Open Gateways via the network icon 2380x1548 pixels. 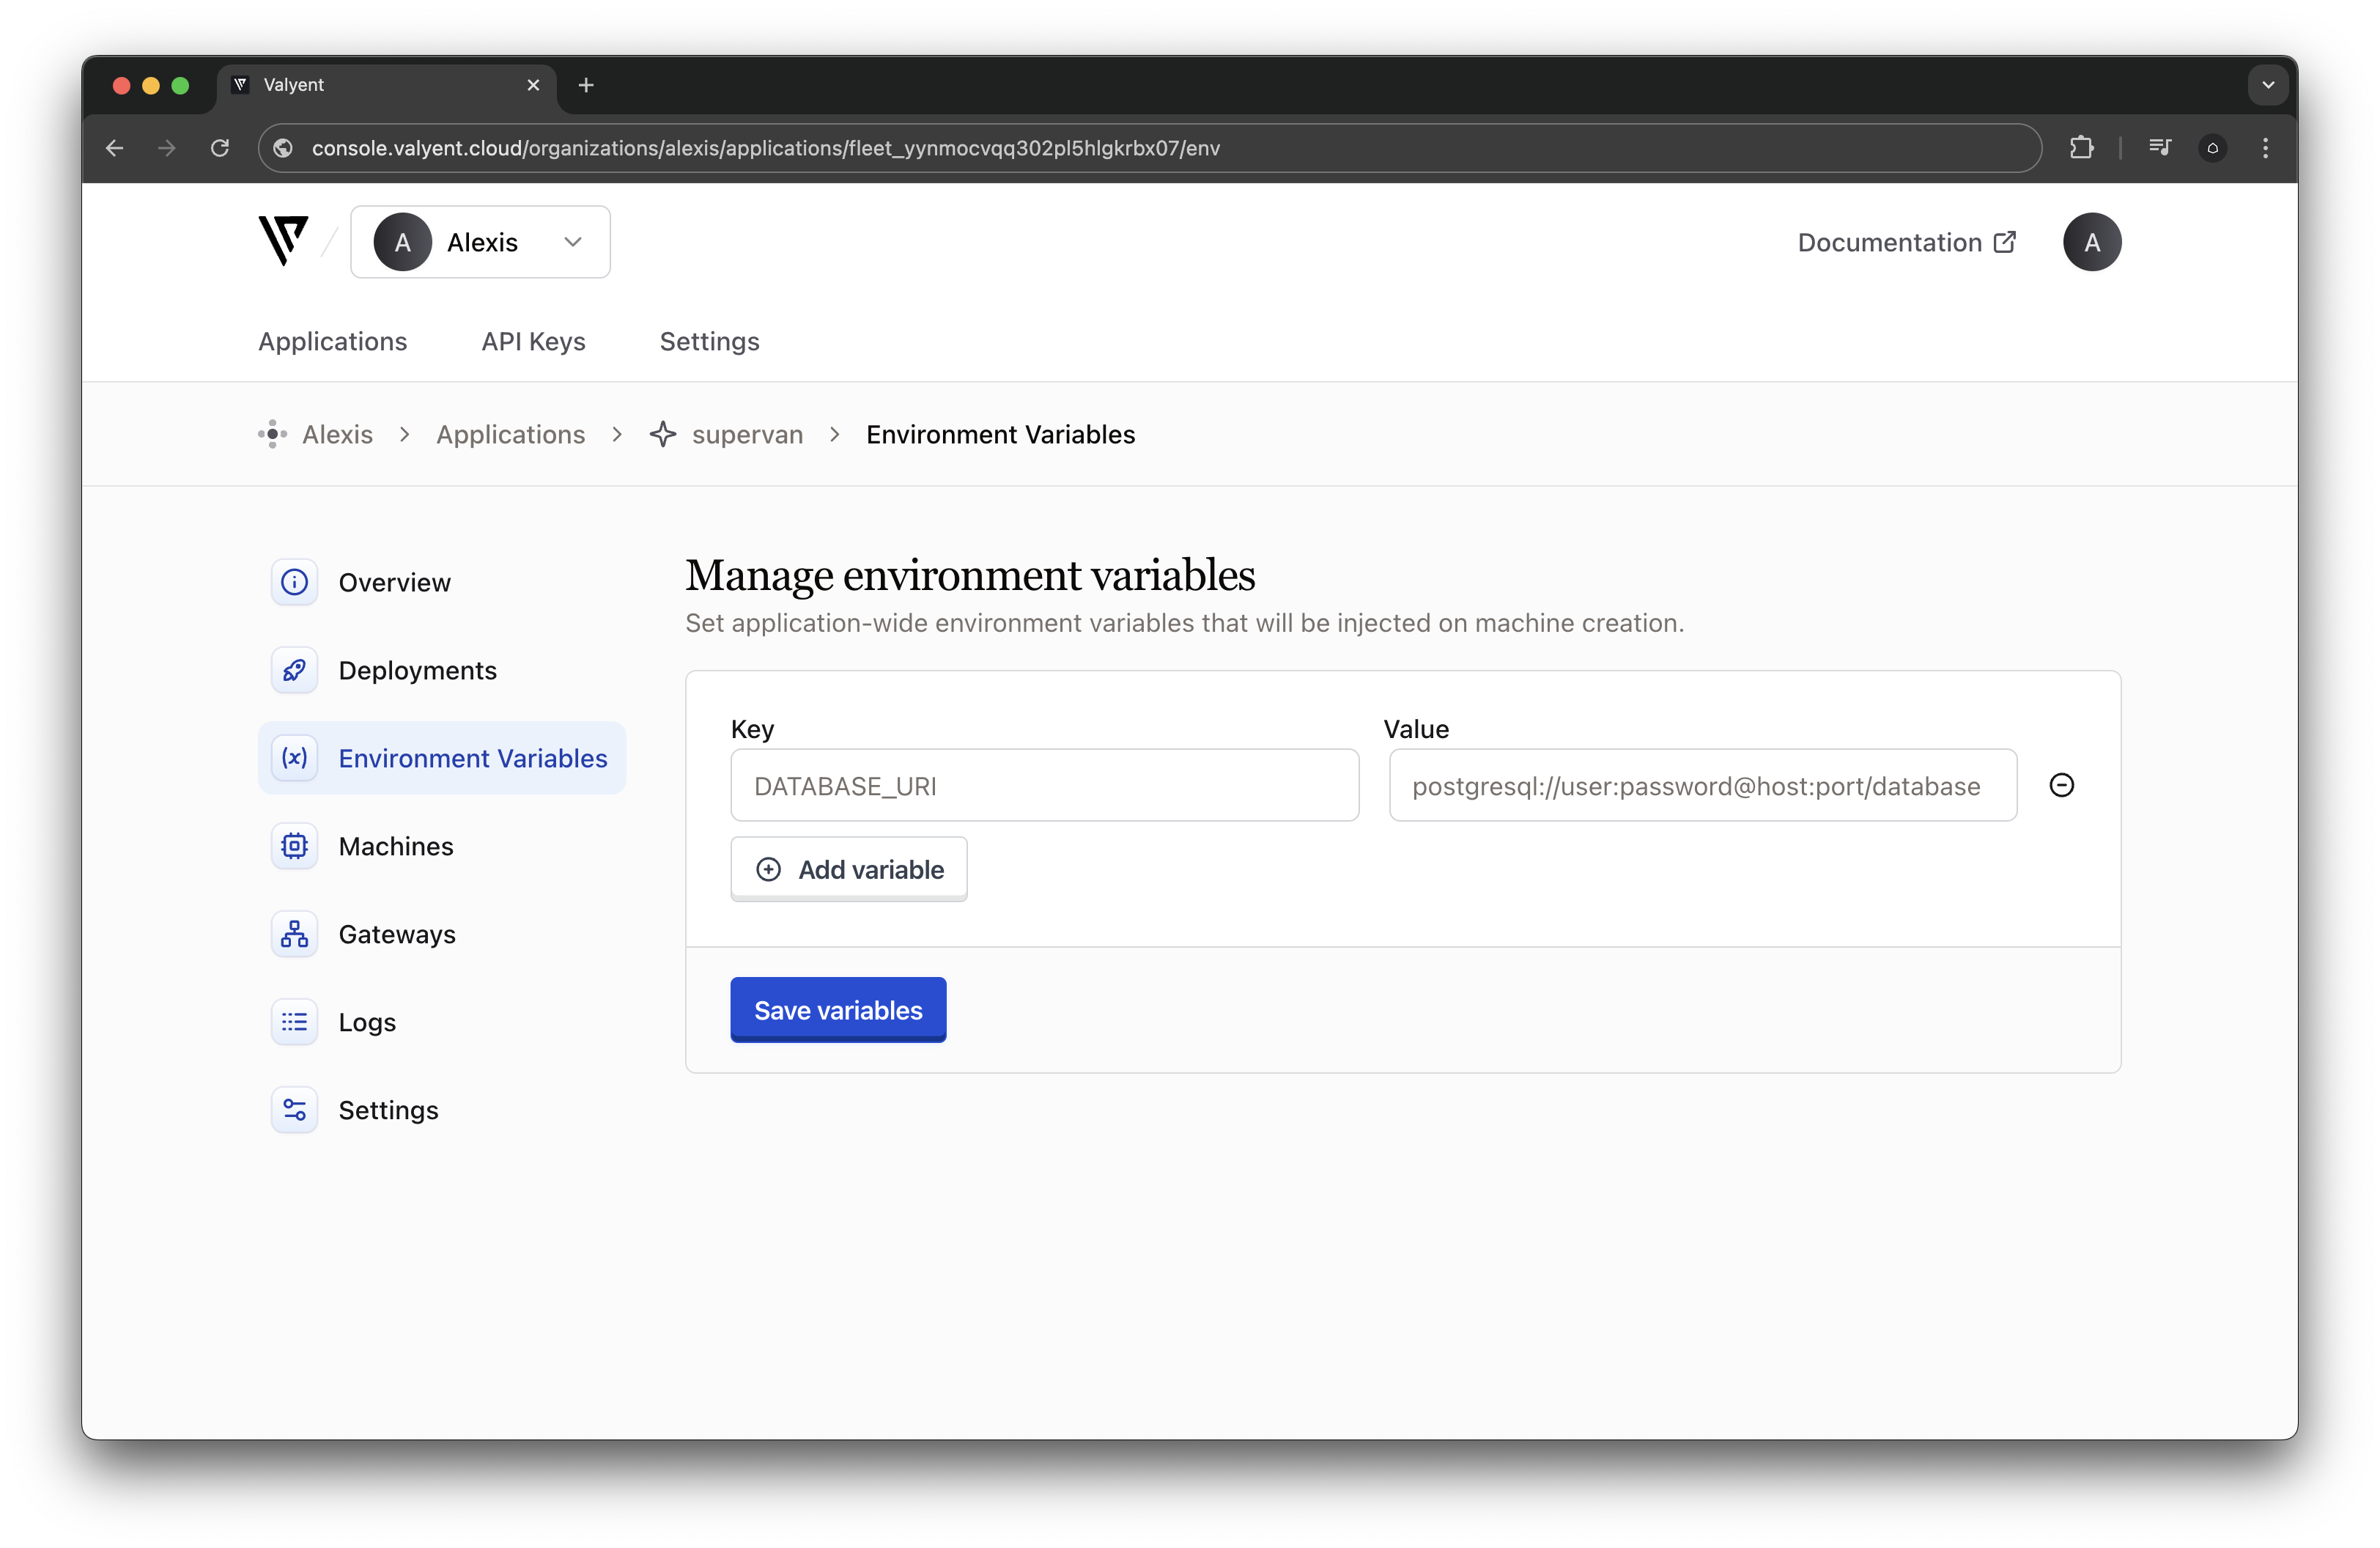pos(294,934)
